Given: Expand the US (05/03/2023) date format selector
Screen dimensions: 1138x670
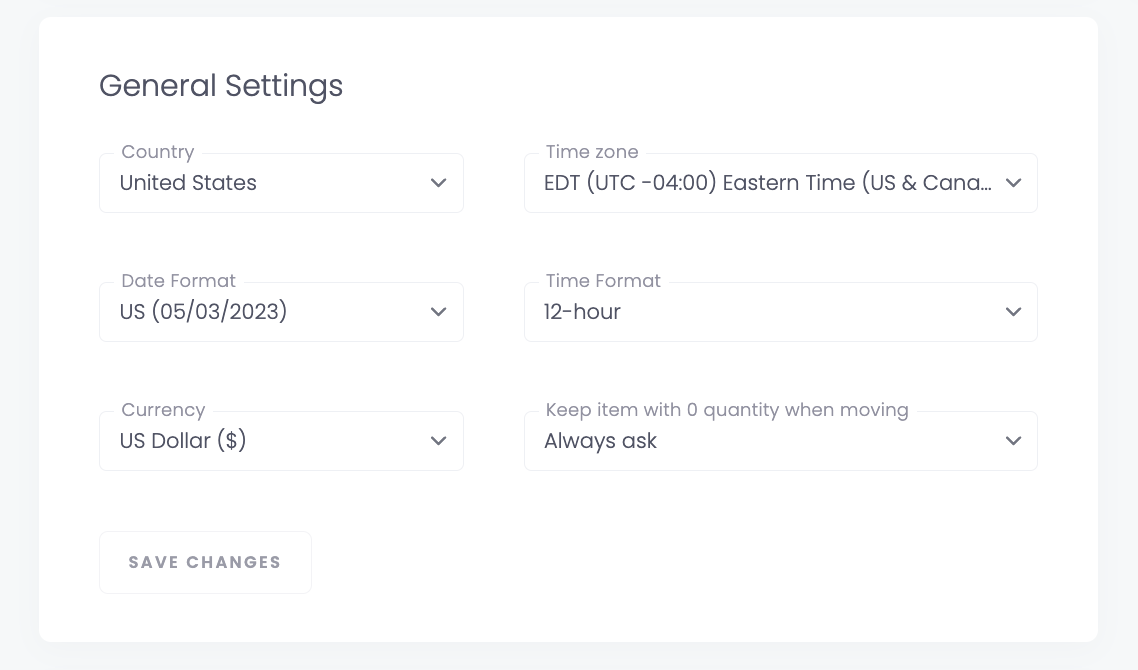Looking at the screenshot, I should coord(282,312).
